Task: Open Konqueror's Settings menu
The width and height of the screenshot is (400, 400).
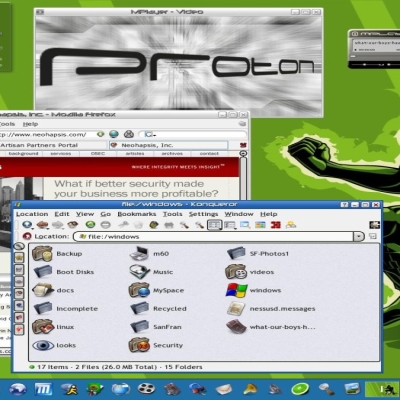Action: (x=203, y=214)
